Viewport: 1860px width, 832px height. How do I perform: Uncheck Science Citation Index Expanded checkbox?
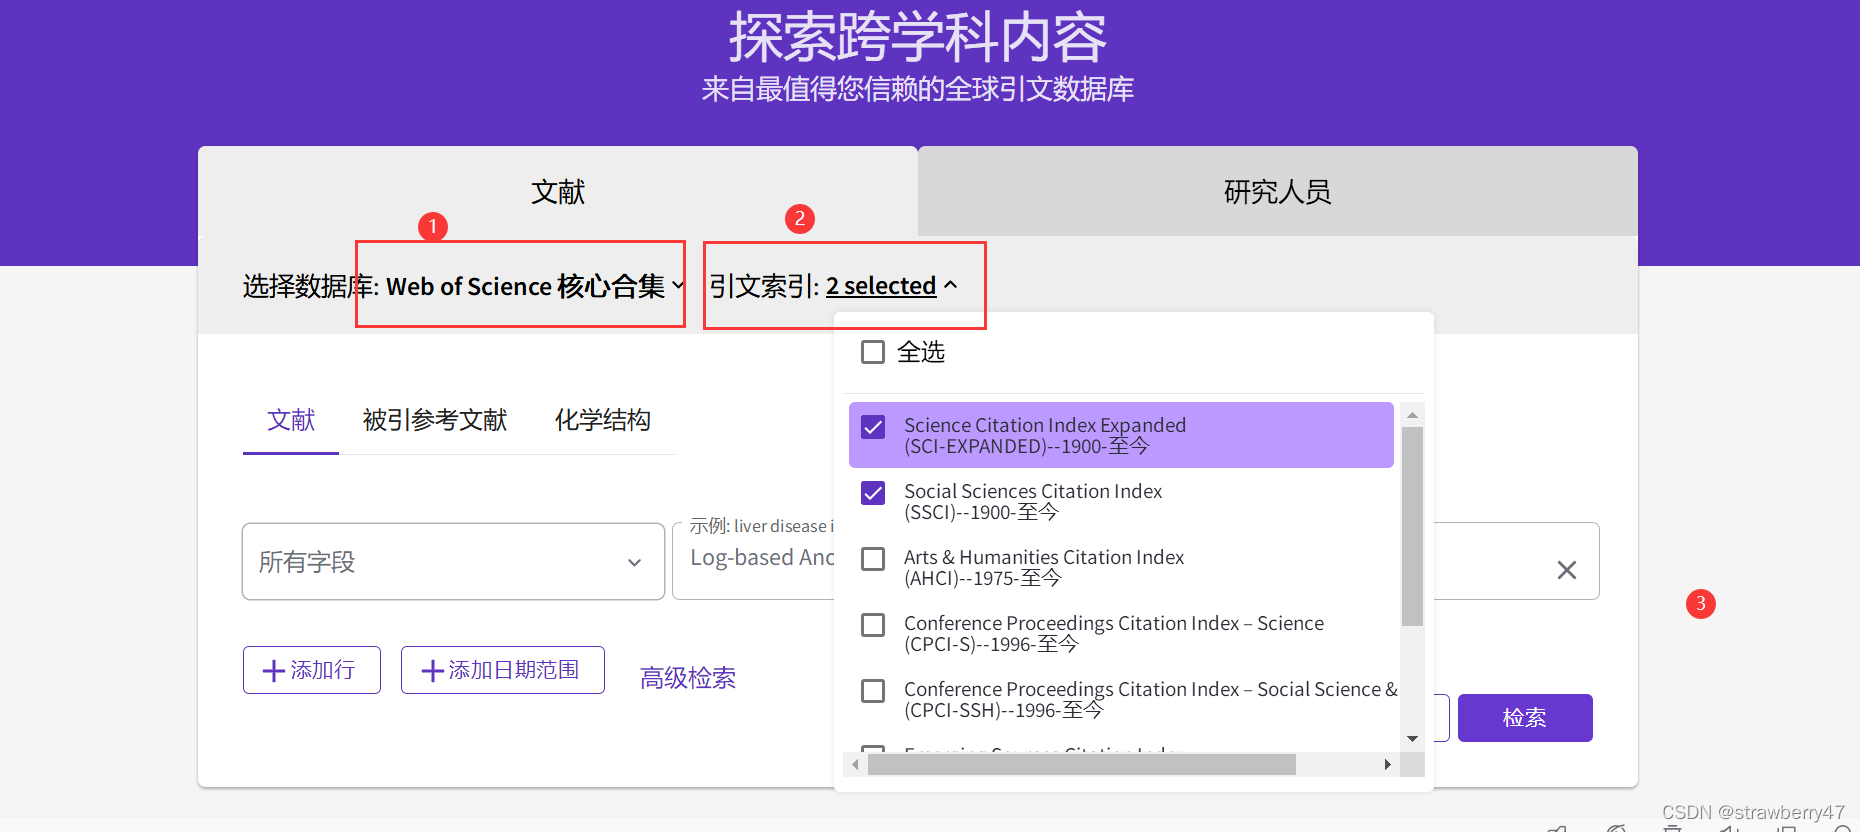[x=873, y=427]
